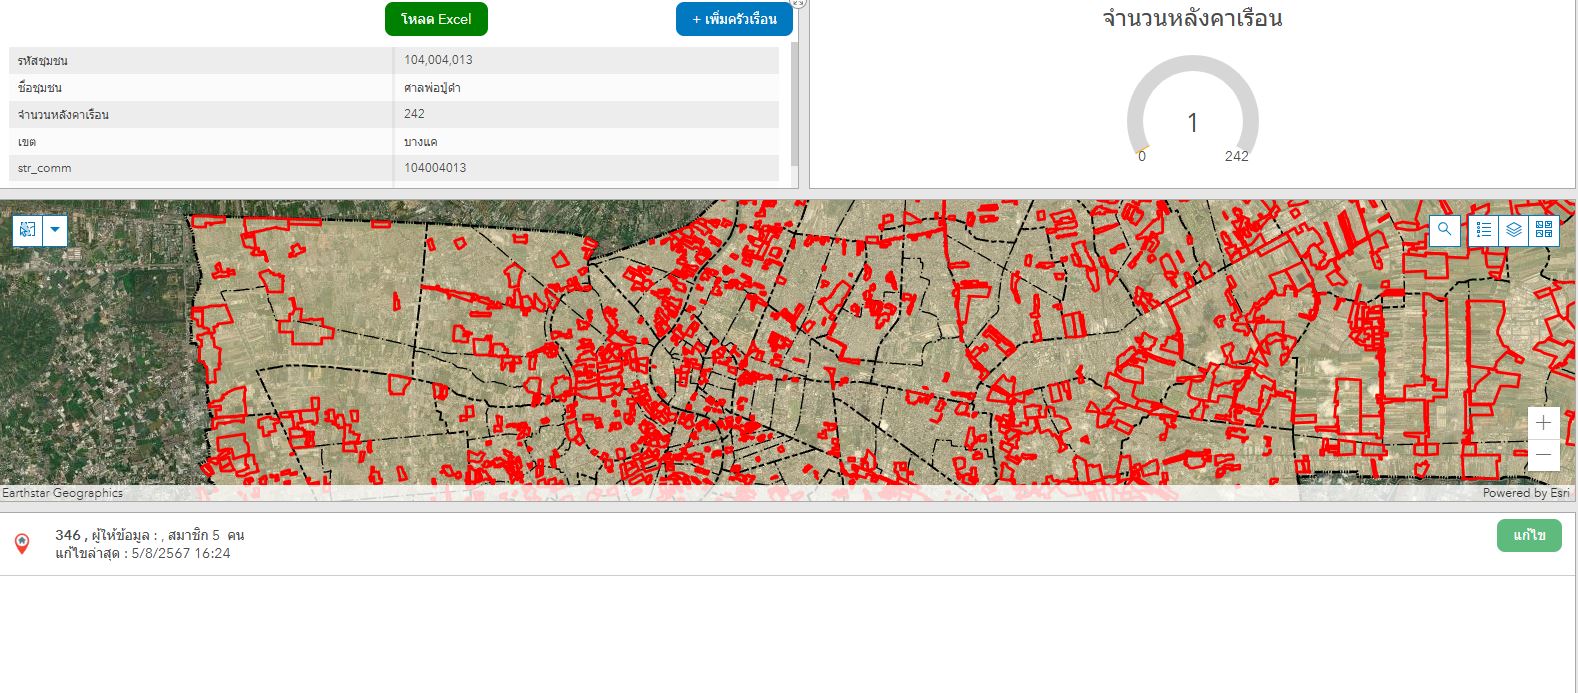Image resolution: width=1578 pixels, height=693 pixels.
Task: Open household record 346 list entry
Action: tap(150, 544)
